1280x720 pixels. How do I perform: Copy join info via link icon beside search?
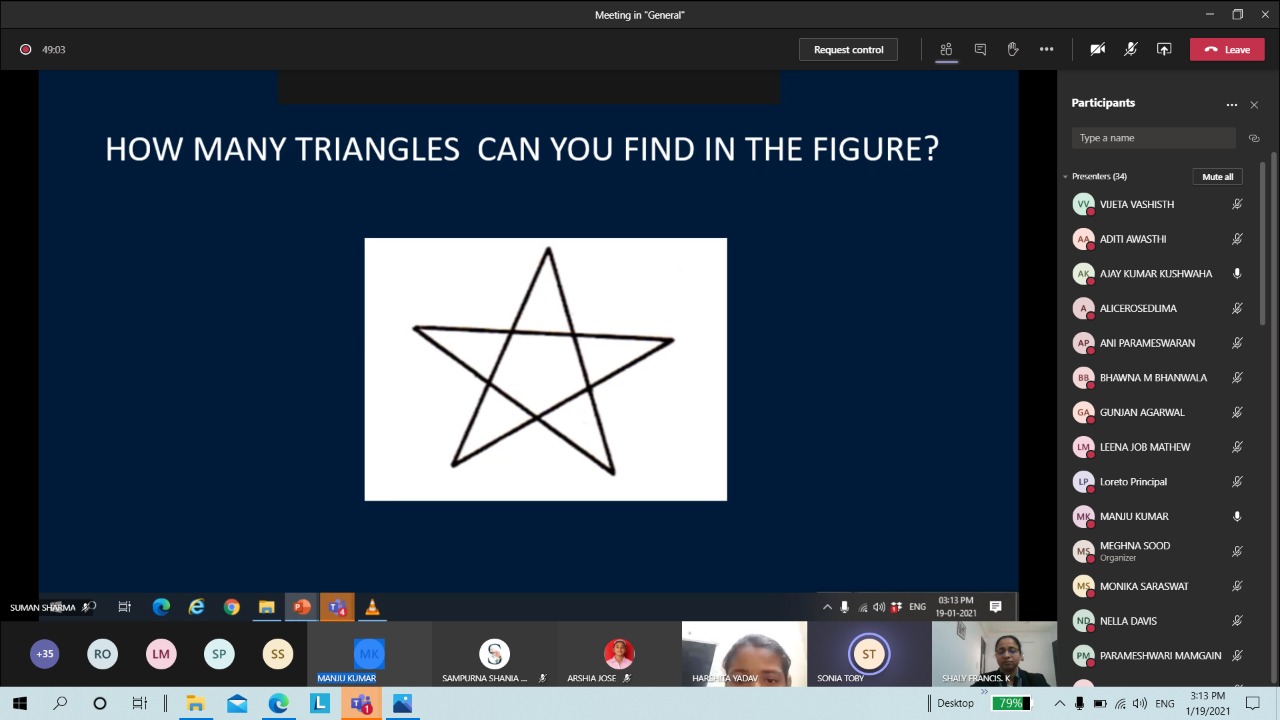tap(1254, 138)
